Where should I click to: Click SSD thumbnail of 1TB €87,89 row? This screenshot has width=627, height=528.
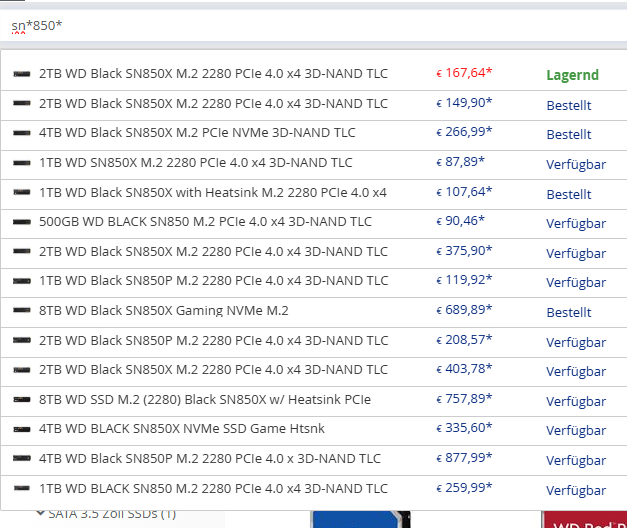22,163
